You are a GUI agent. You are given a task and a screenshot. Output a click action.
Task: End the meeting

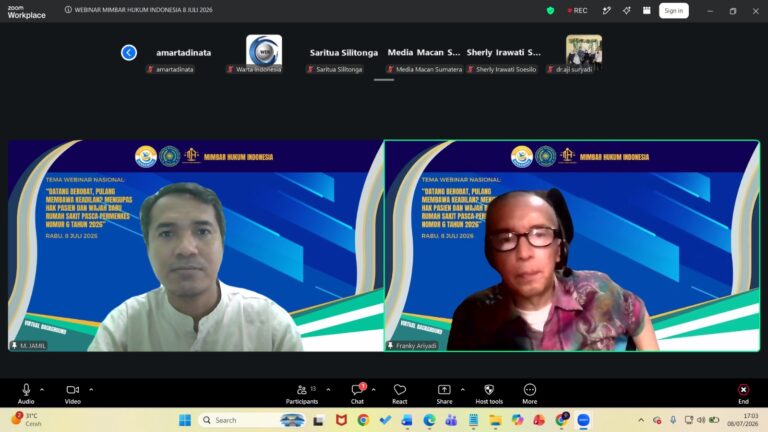(x=744, y=394)
